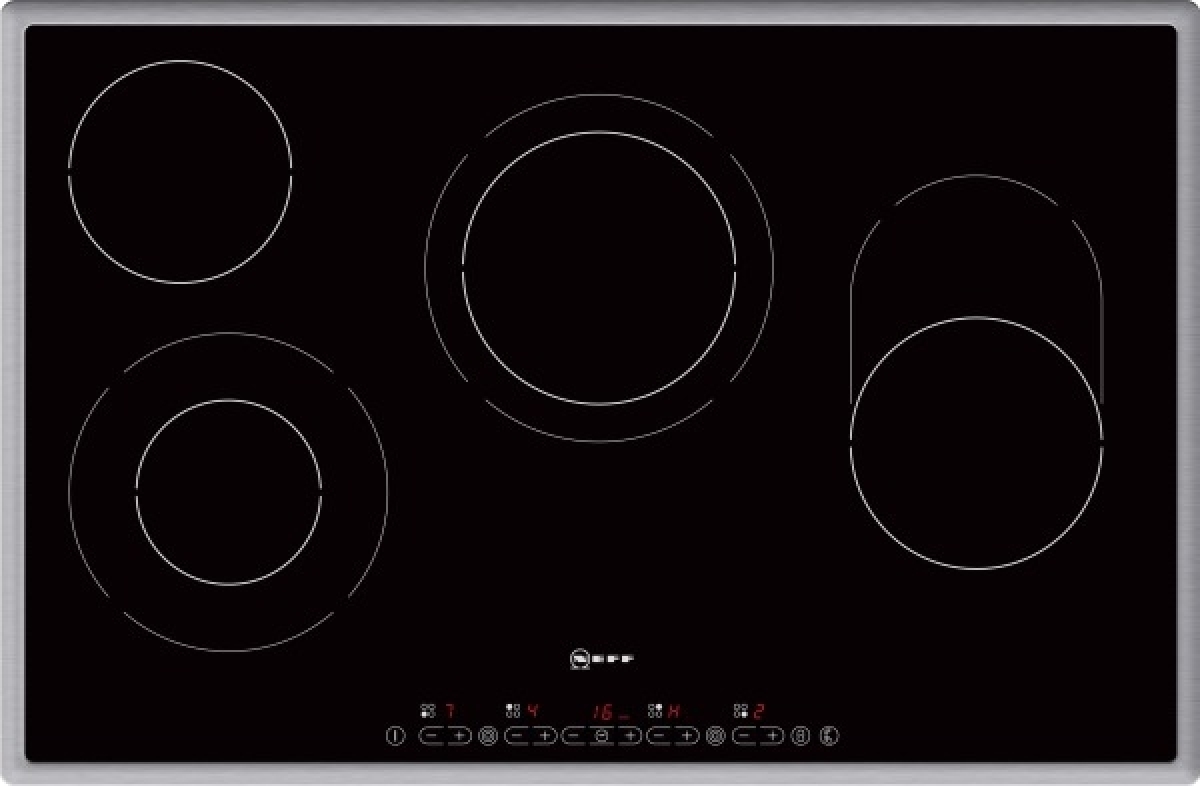Touch the red heat level display showing 2
This screenshot has height=786, width=1200.
coord(759,711)
